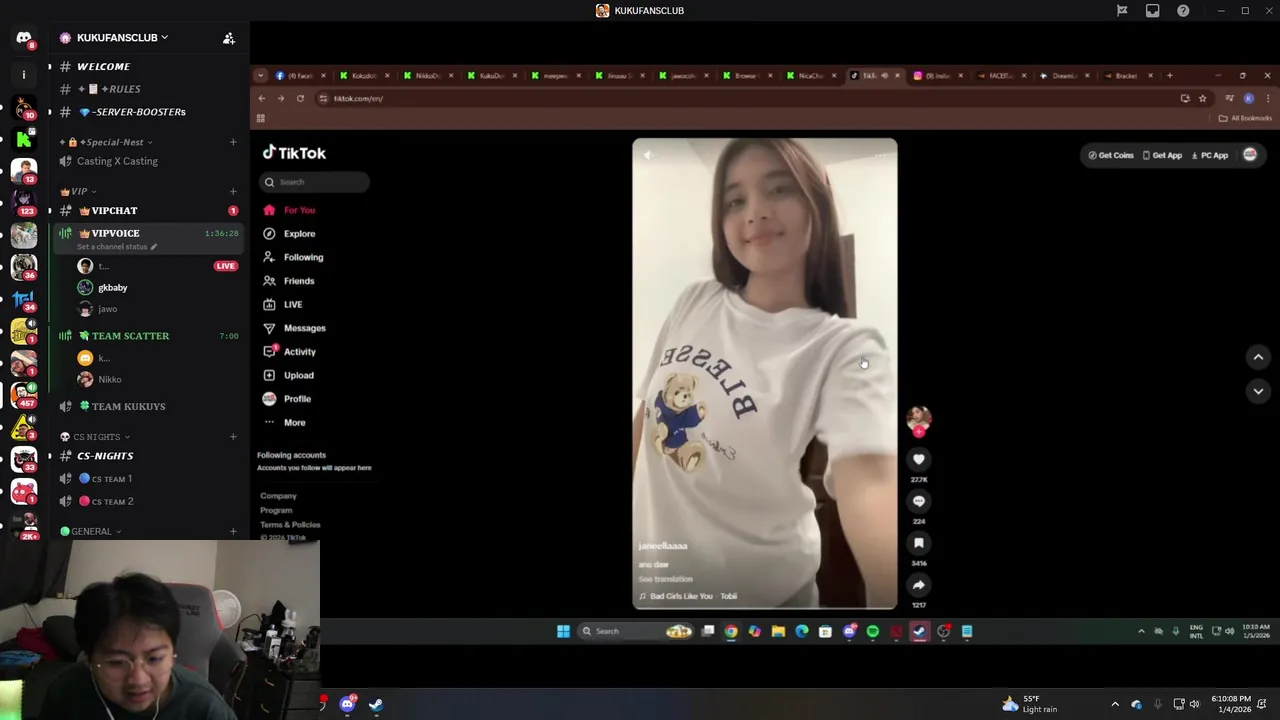Screen dimensions: 1280x720
Task: Show hidden icons chevron in bottom tray
Action: pos(1115,704)
